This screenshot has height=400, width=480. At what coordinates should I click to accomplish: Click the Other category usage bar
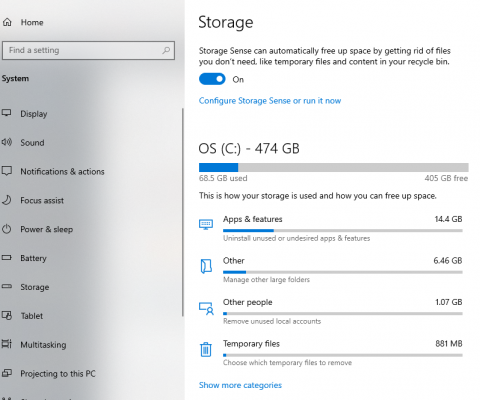click(343, 272)
